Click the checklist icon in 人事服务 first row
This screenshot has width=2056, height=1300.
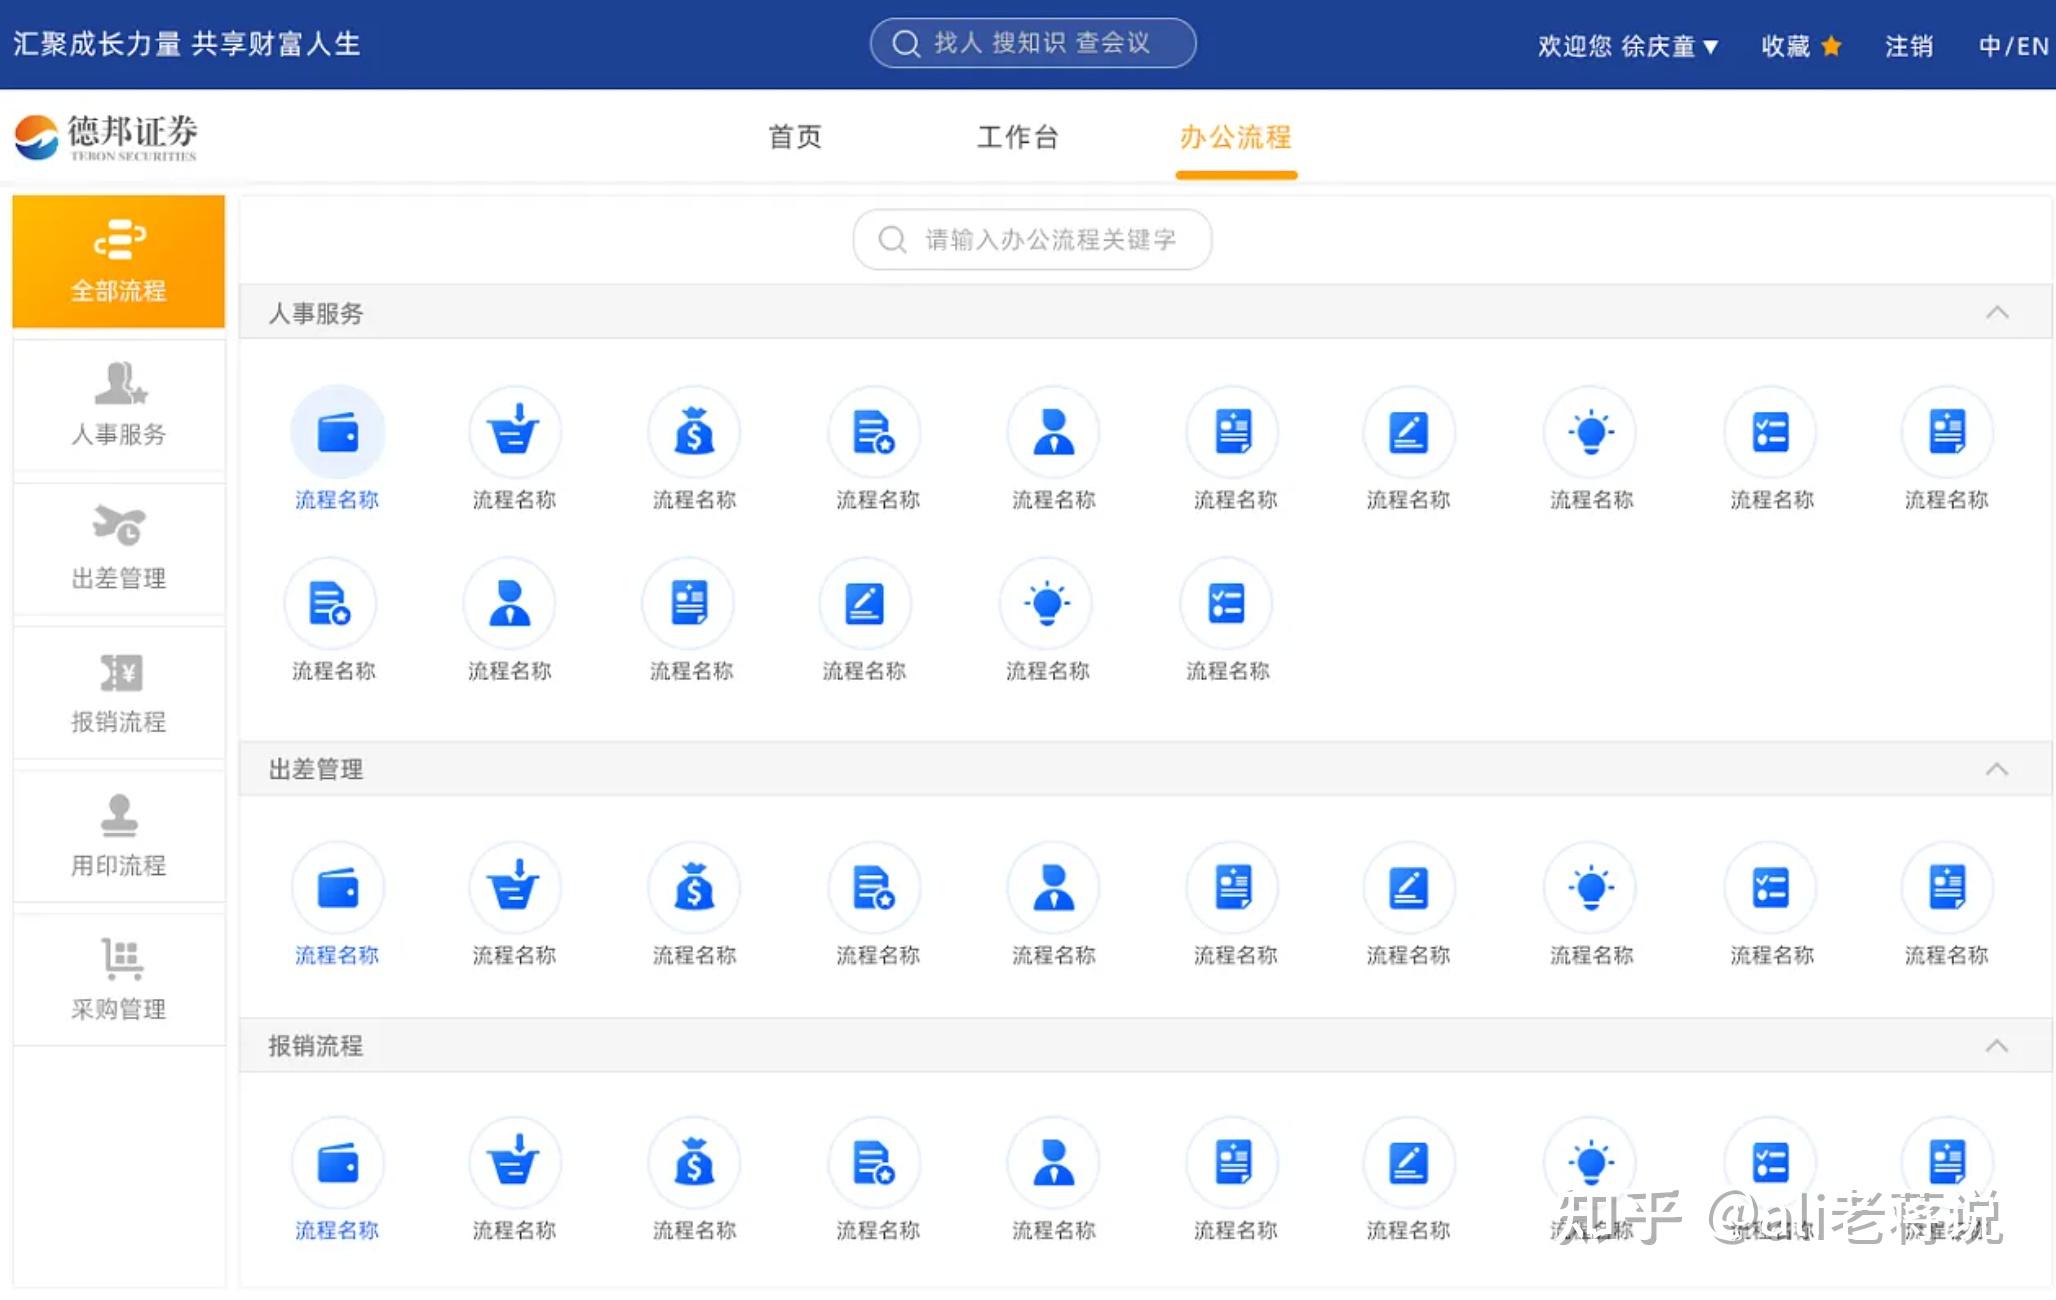tap(1770, 433)
